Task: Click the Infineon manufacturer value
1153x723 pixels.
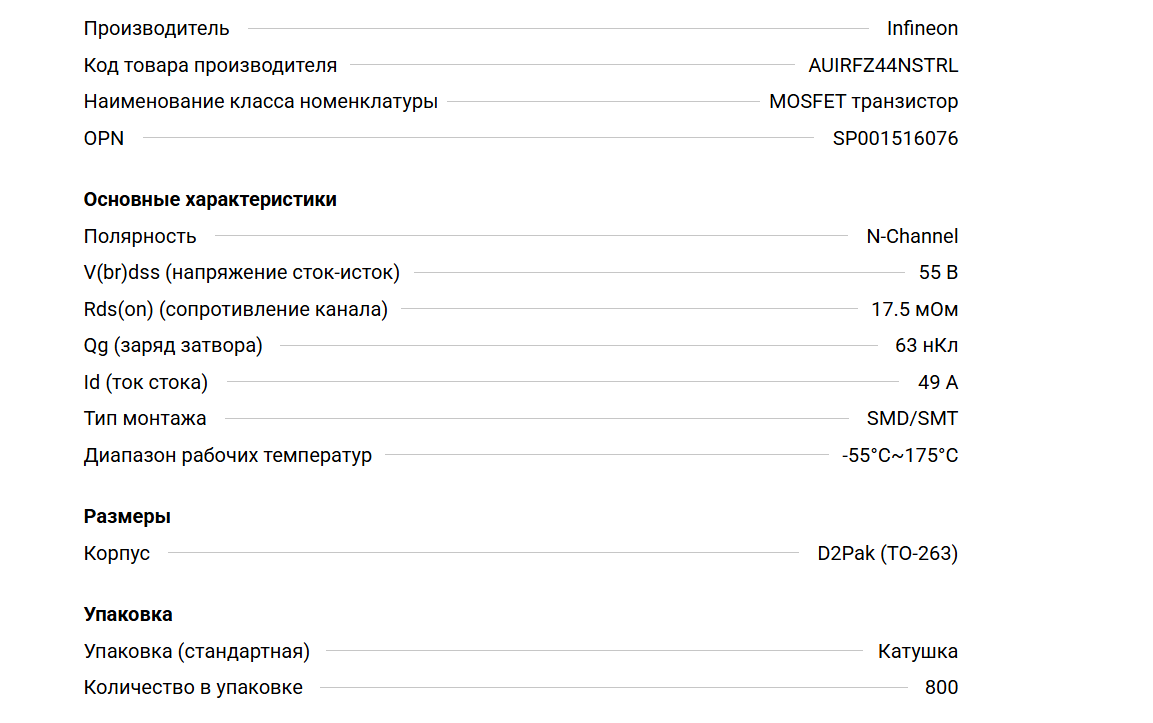Action: coord(921,29)
